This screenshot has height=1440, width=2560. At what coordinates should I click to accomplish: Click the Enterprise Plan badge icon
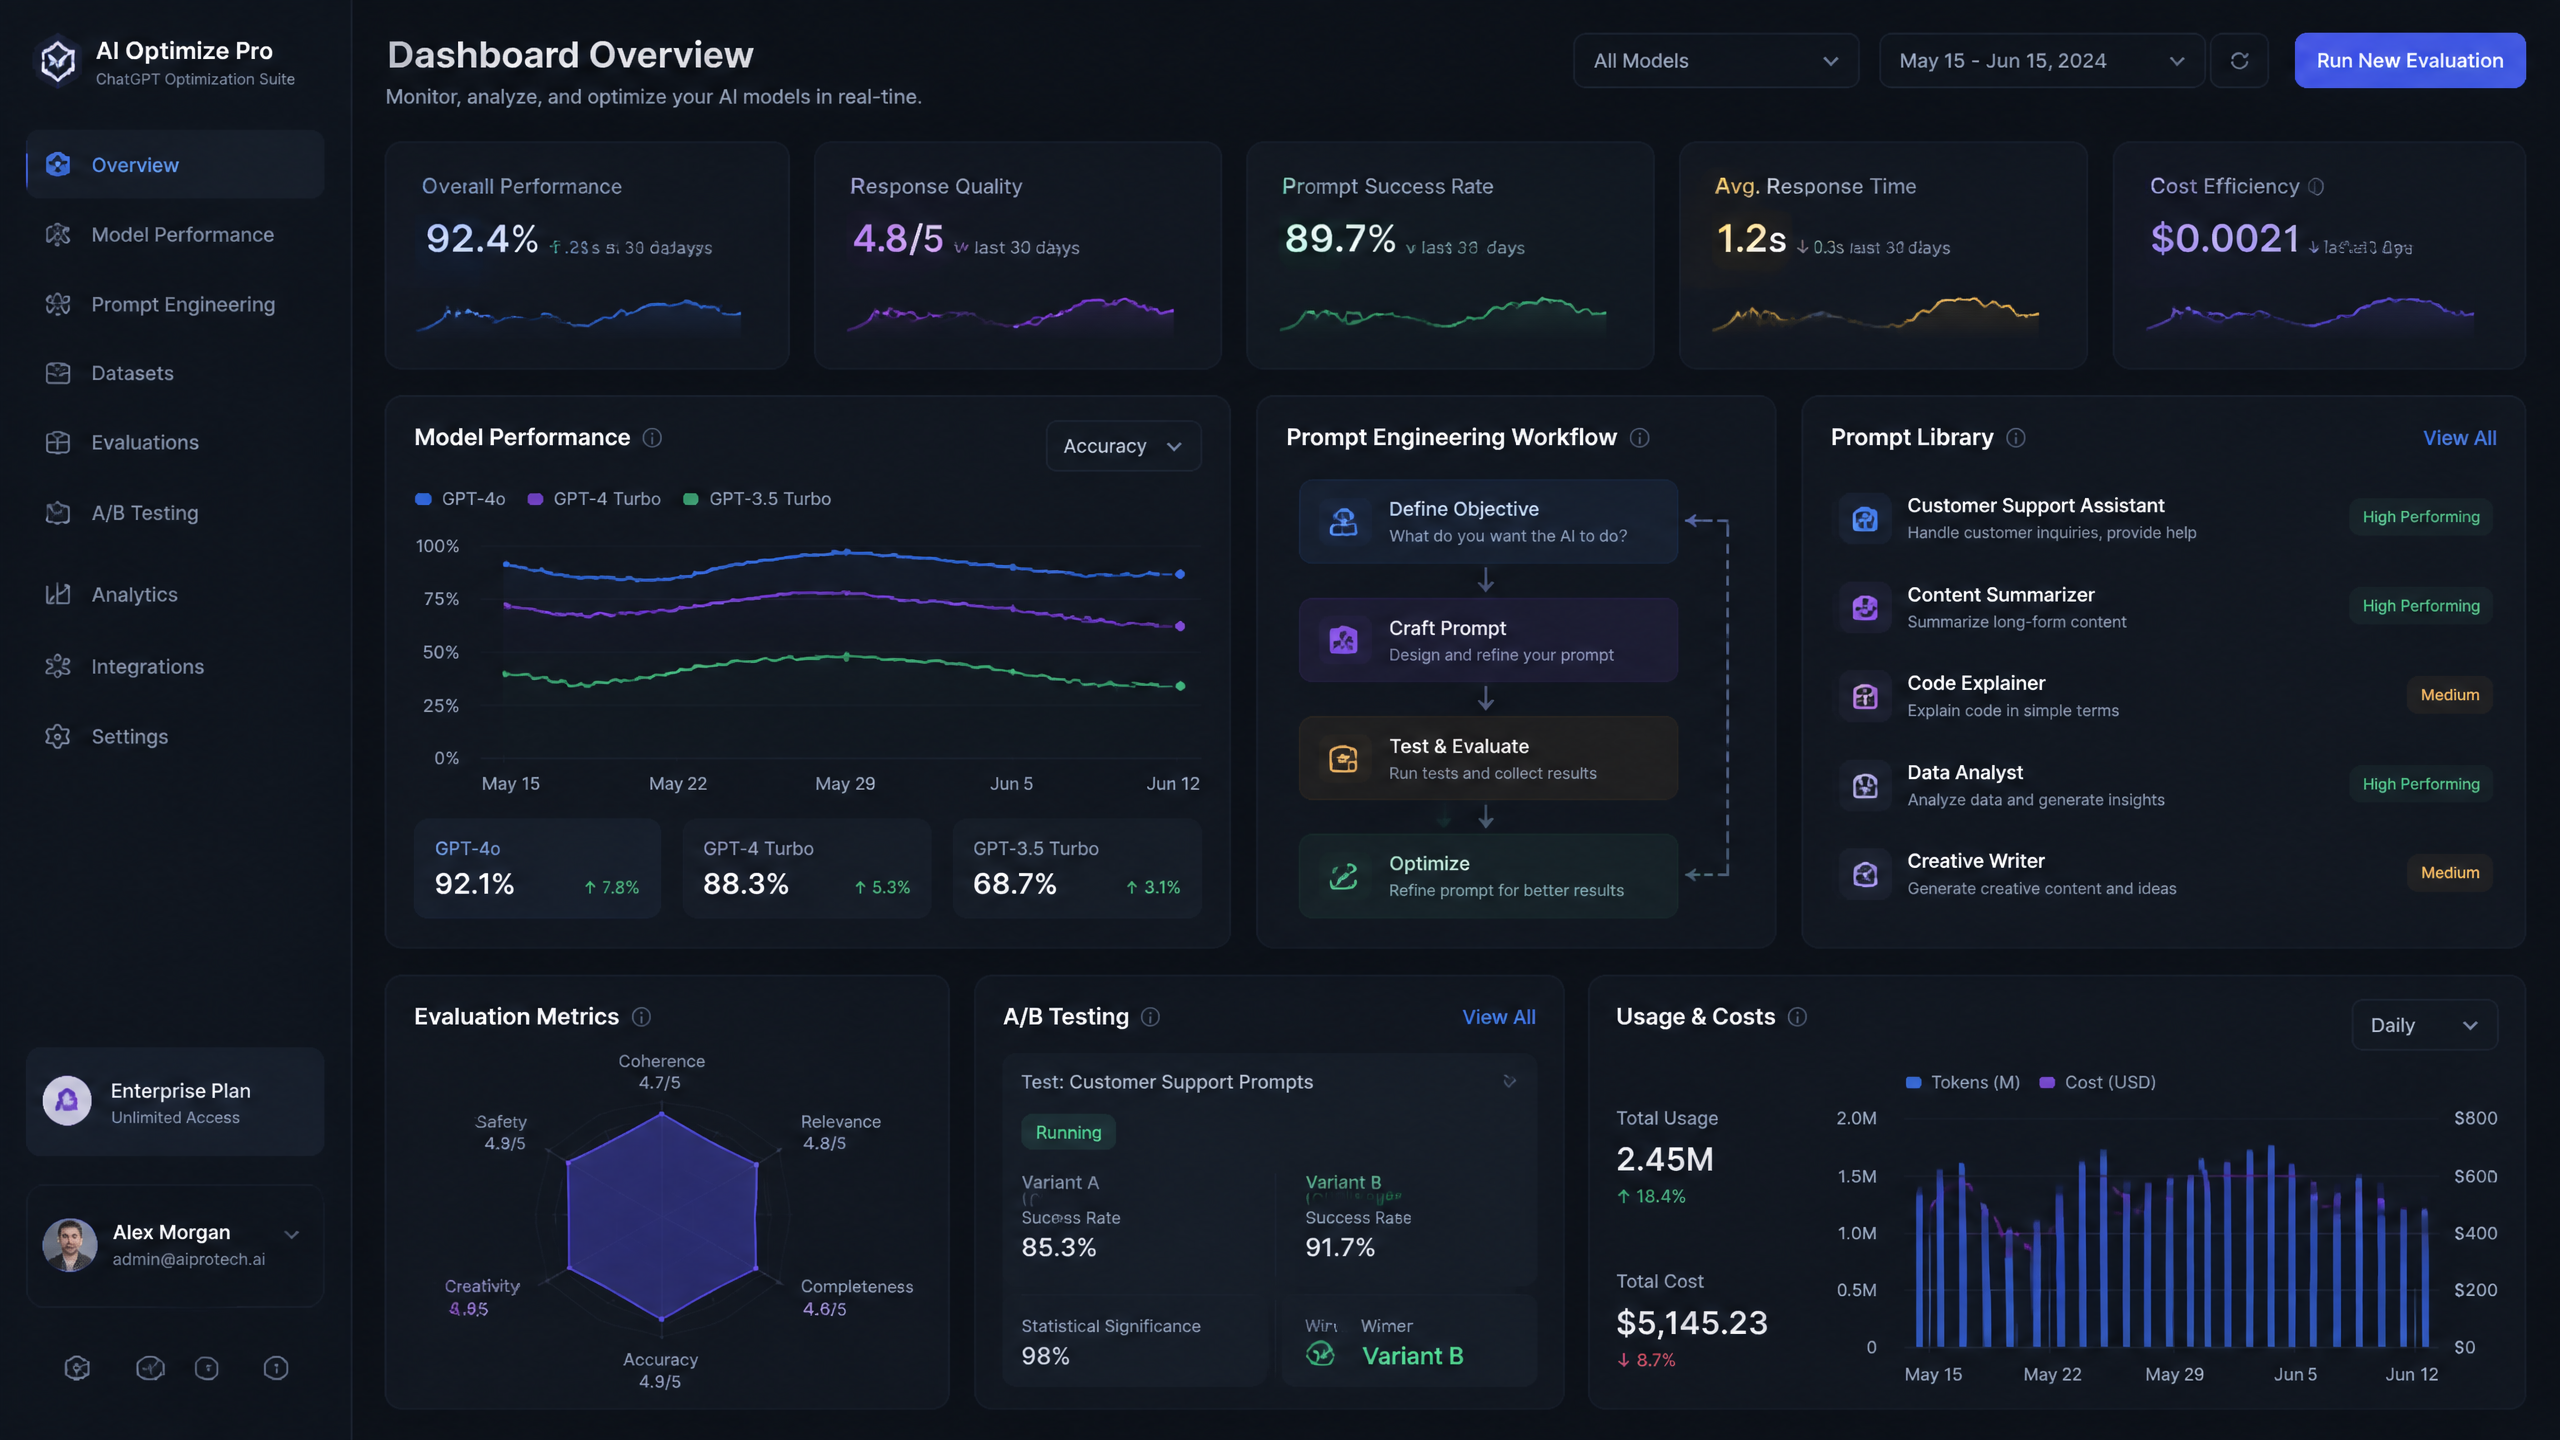67,1101
